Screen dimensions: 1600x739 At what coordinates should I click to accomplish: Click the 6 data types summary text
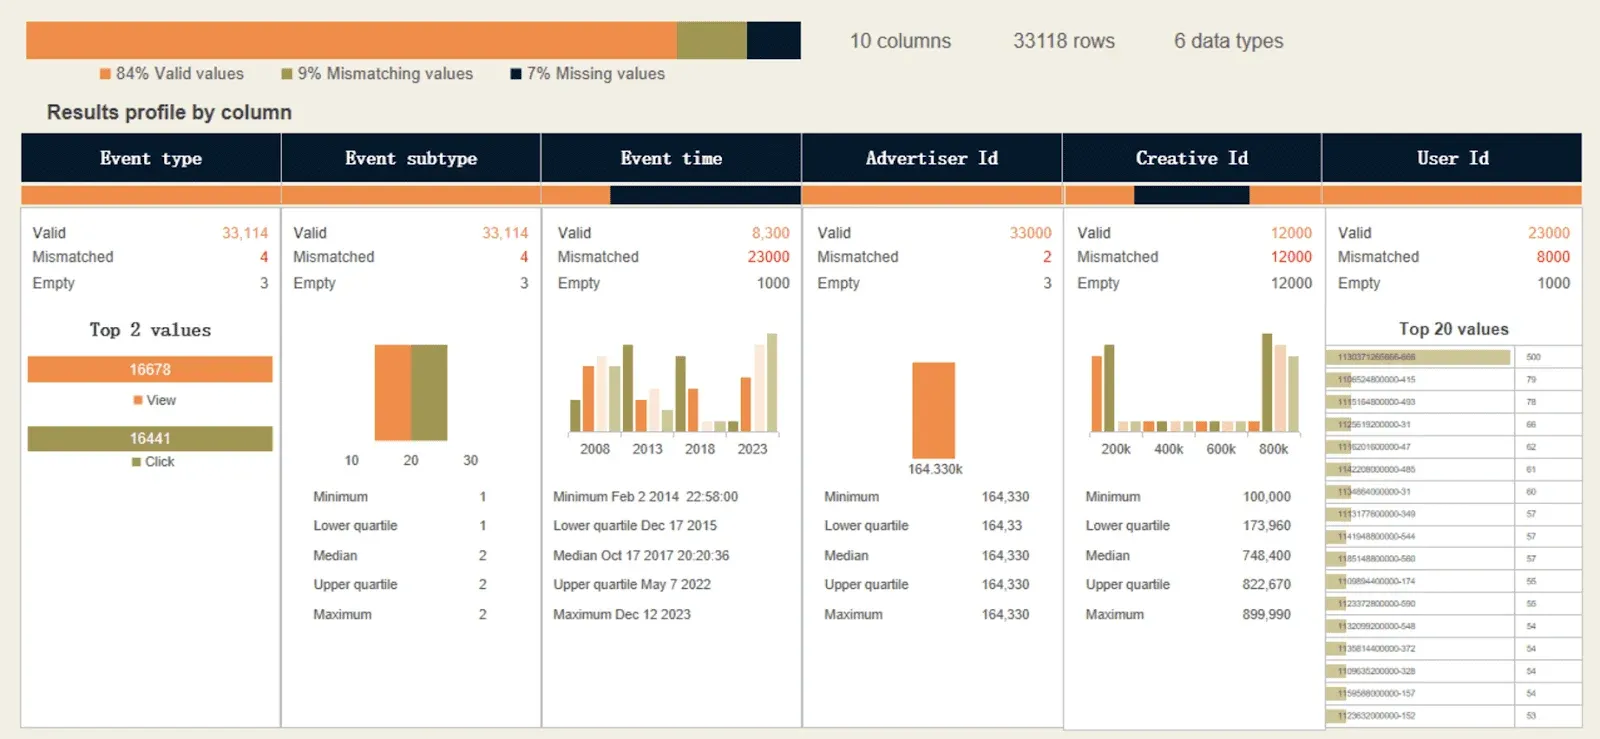(x=1228, y=41)
